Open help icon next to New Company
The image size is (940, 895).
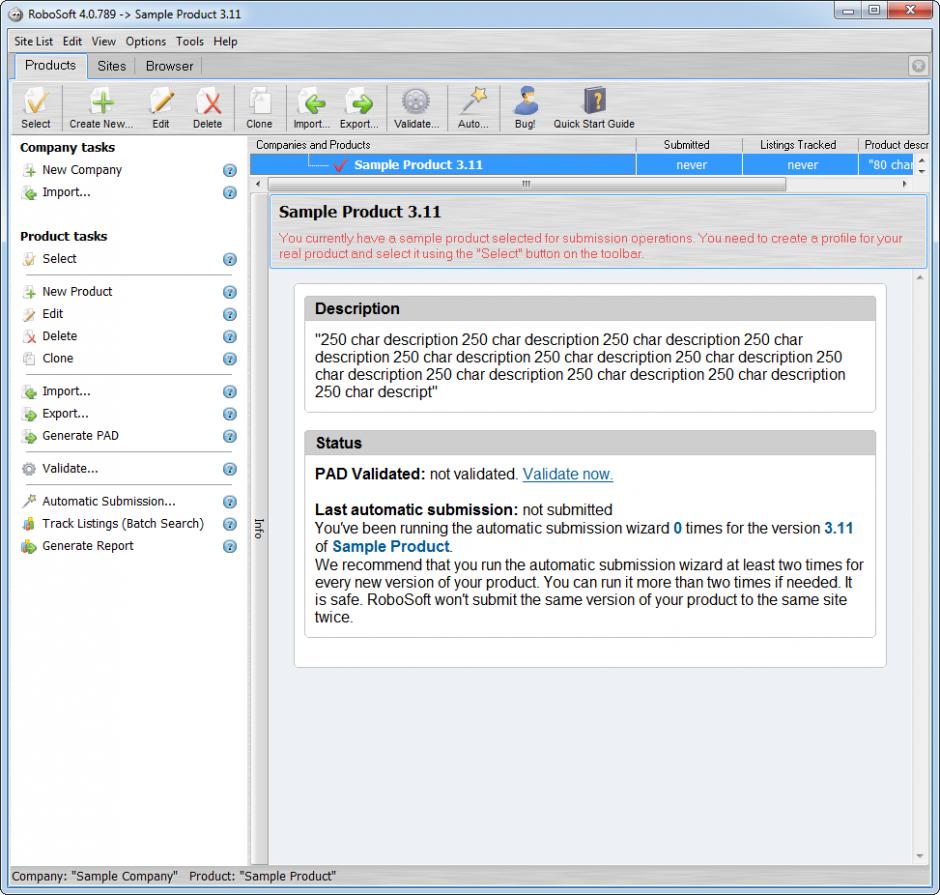(229, 171)
